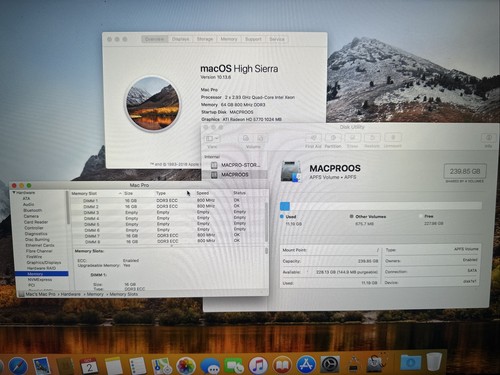Click Partition in Disk Utility toolbar
Viewport: 500px width, 375px height.
(x=333, y=140)
